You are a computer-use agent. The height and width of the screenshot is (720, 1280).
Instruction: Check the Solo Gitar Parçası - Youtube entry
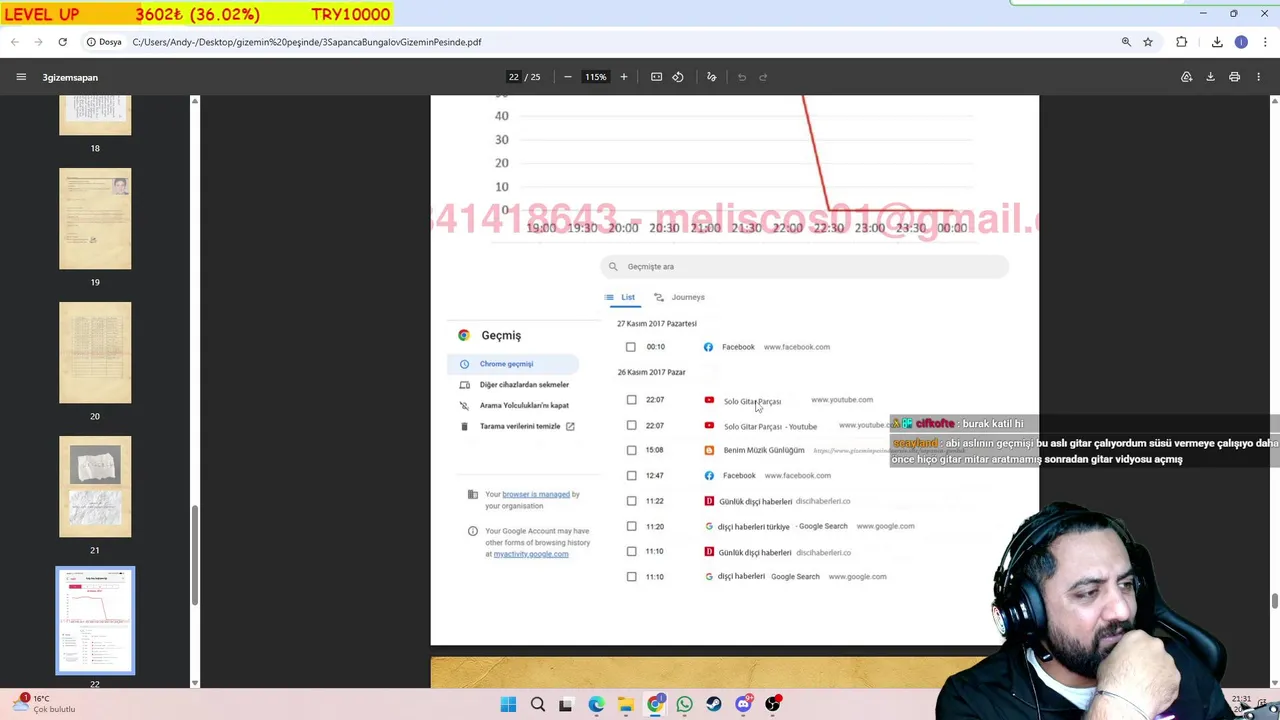click(631, 425)
